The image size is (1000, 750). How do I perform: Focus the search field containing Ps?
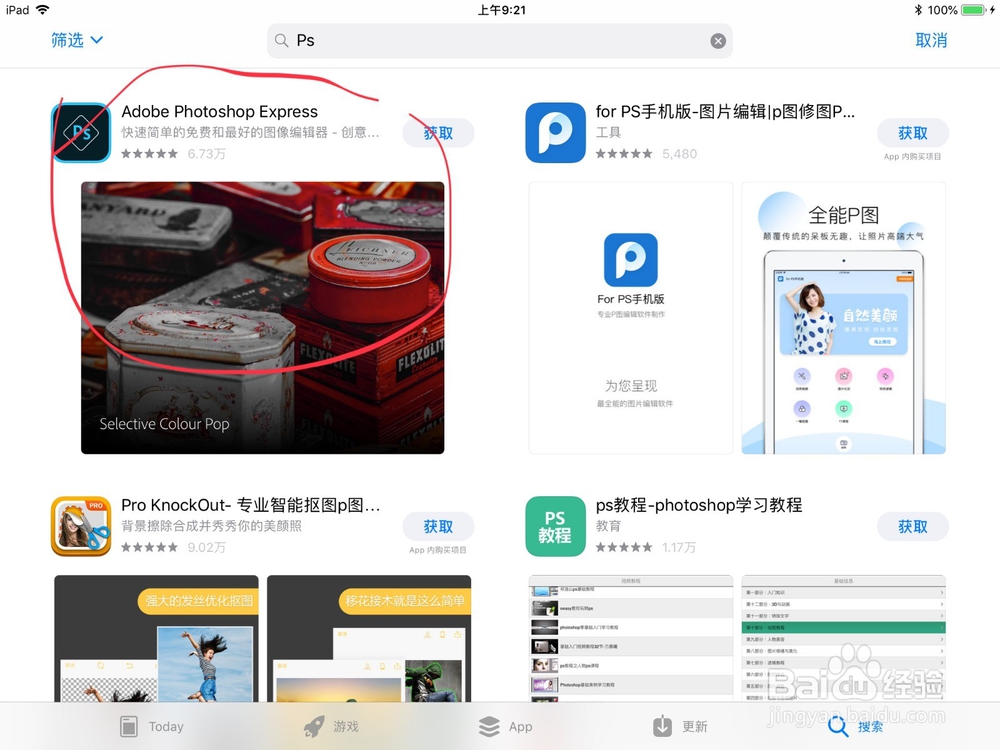tap(499, 41)
